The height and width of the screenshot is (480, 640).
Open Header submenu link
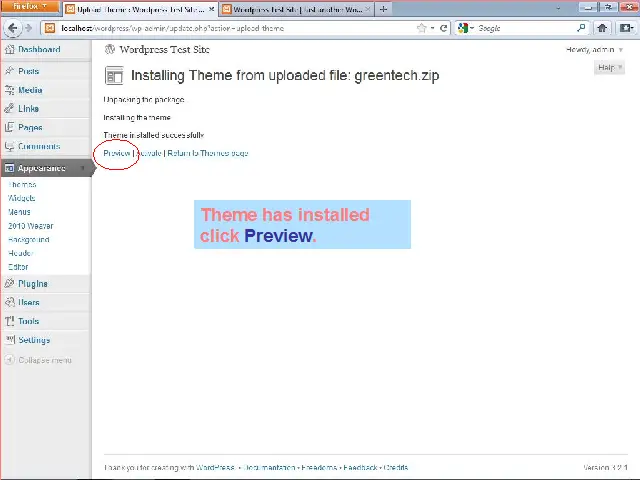click(20, 253)
